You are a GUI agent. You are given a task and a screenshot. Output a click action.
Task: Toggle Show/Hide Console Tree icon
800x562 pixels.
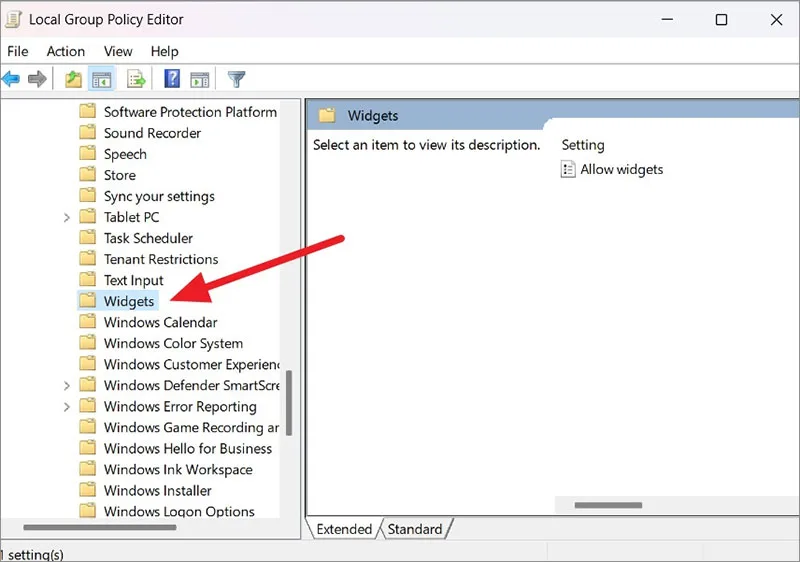pyautogui.click(x=102, y=80)
